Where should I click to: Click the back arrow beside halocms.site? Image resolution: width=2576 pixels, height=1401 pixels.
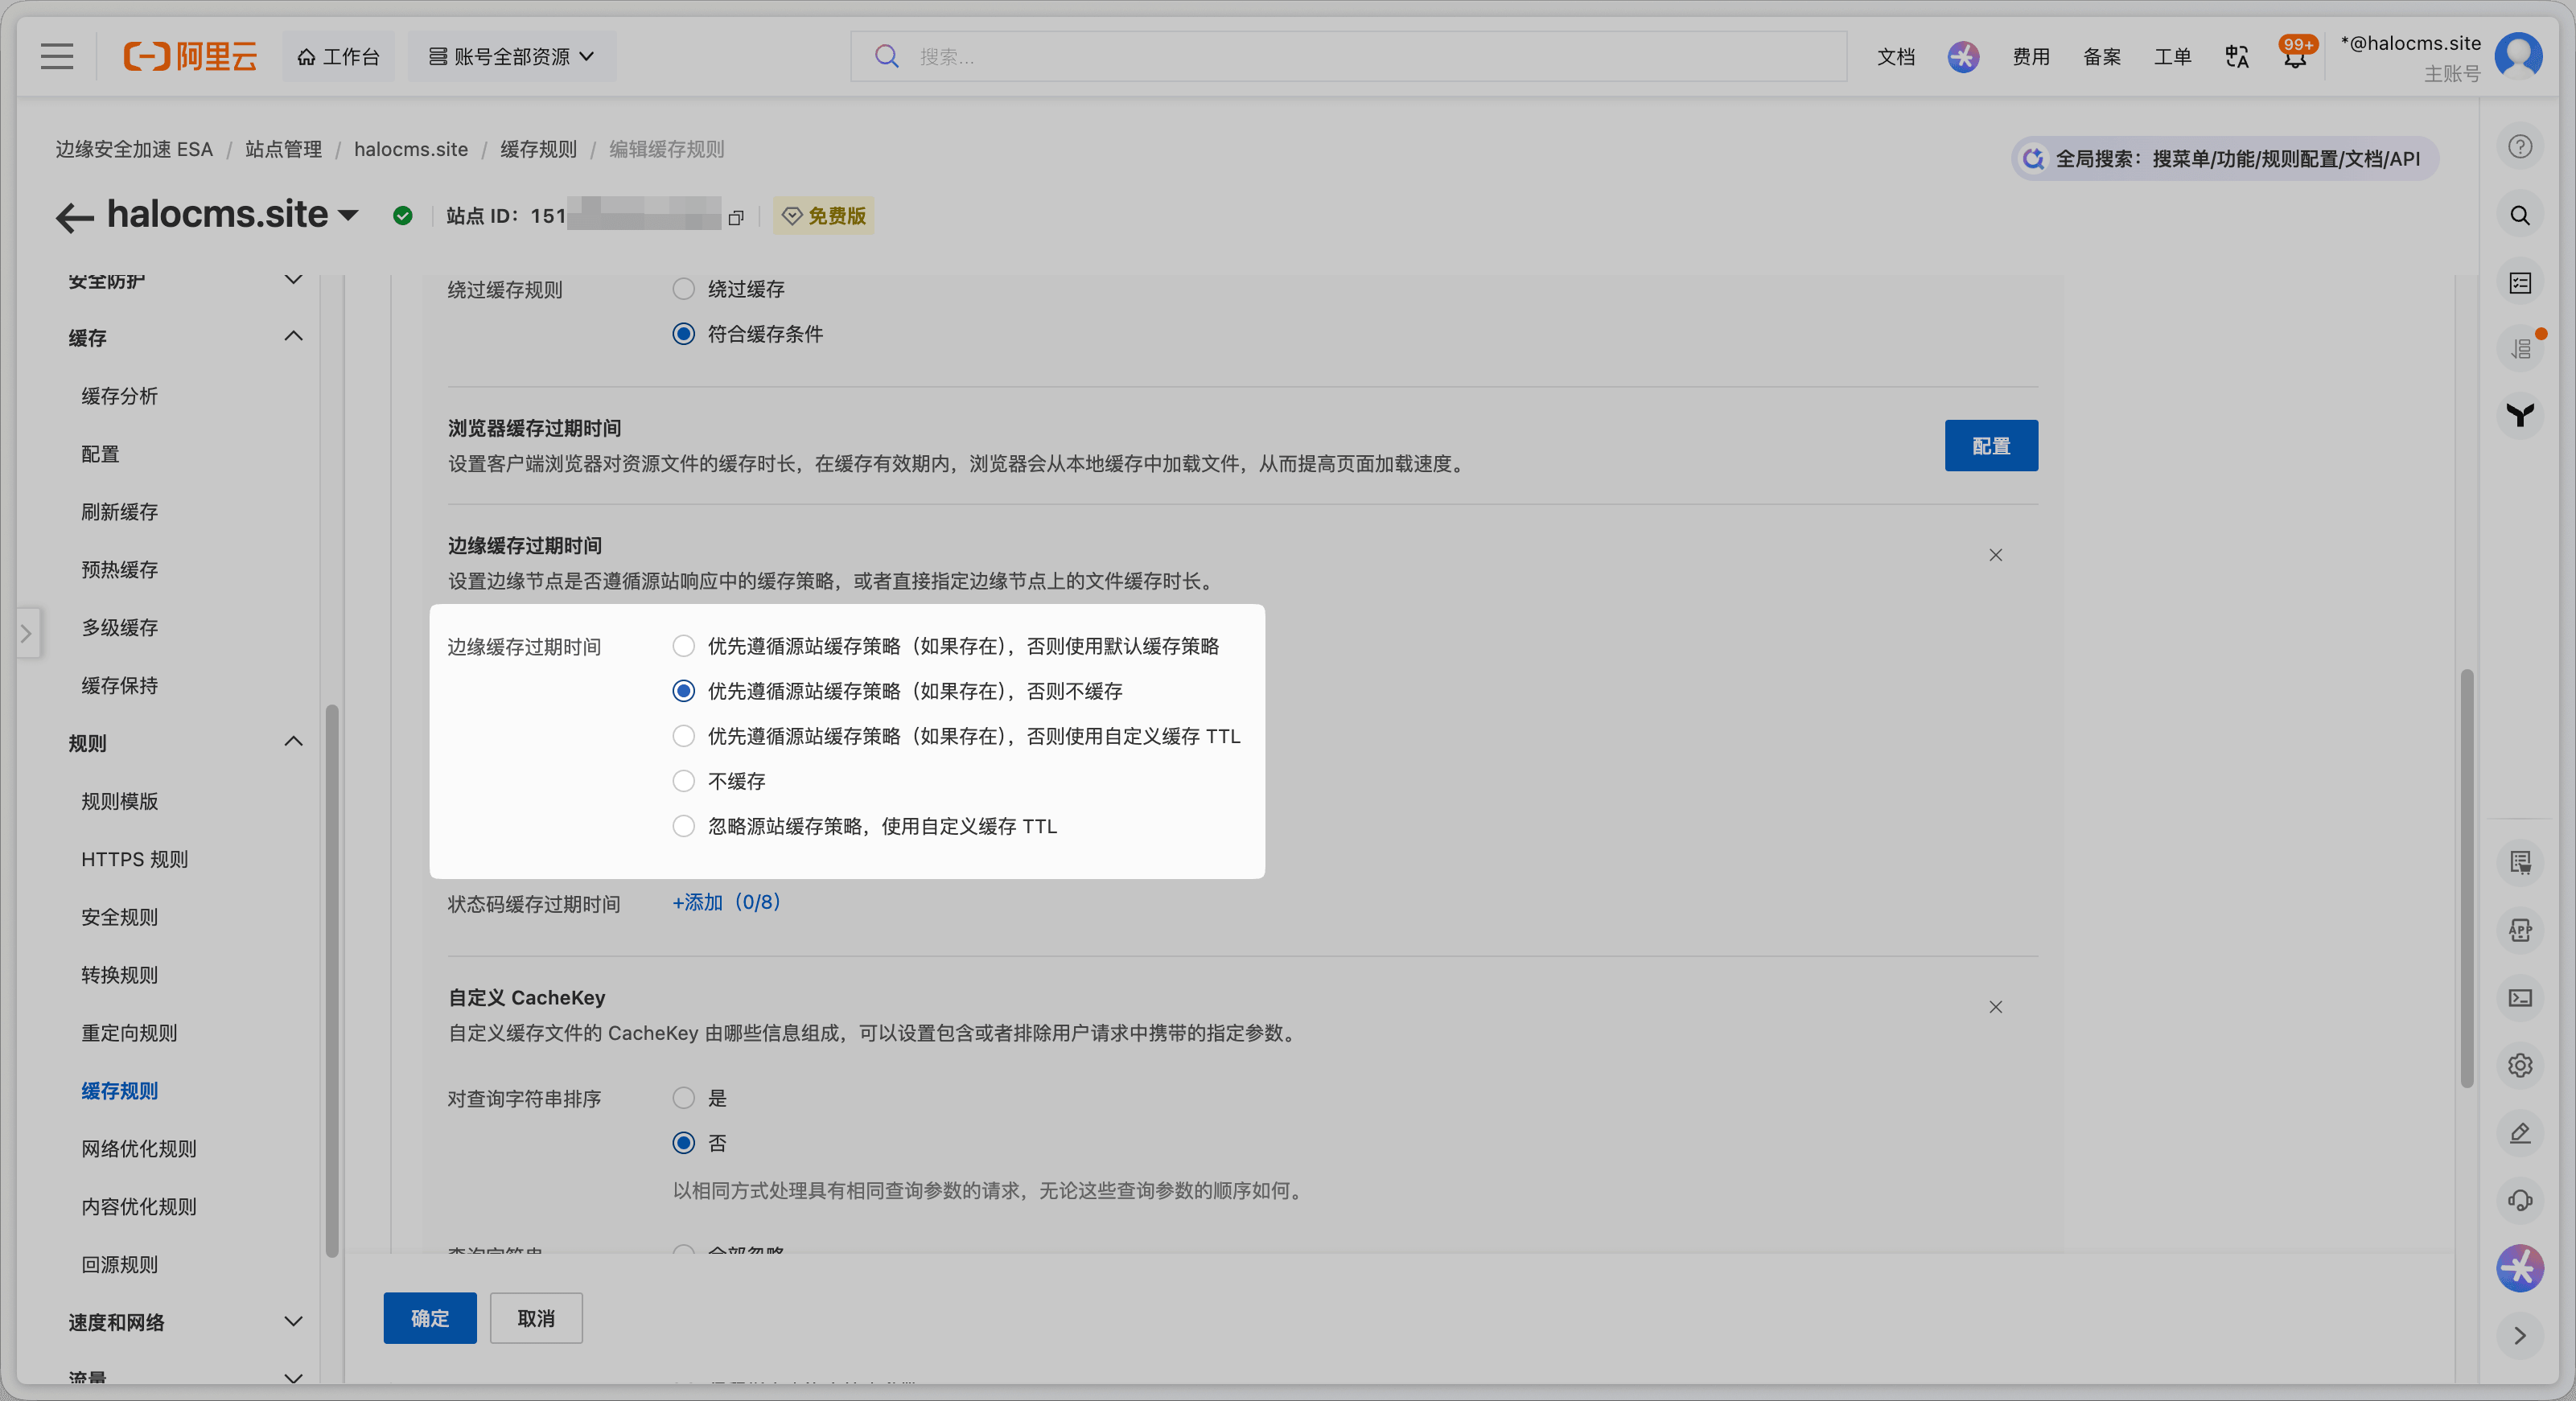click(74, 216)
